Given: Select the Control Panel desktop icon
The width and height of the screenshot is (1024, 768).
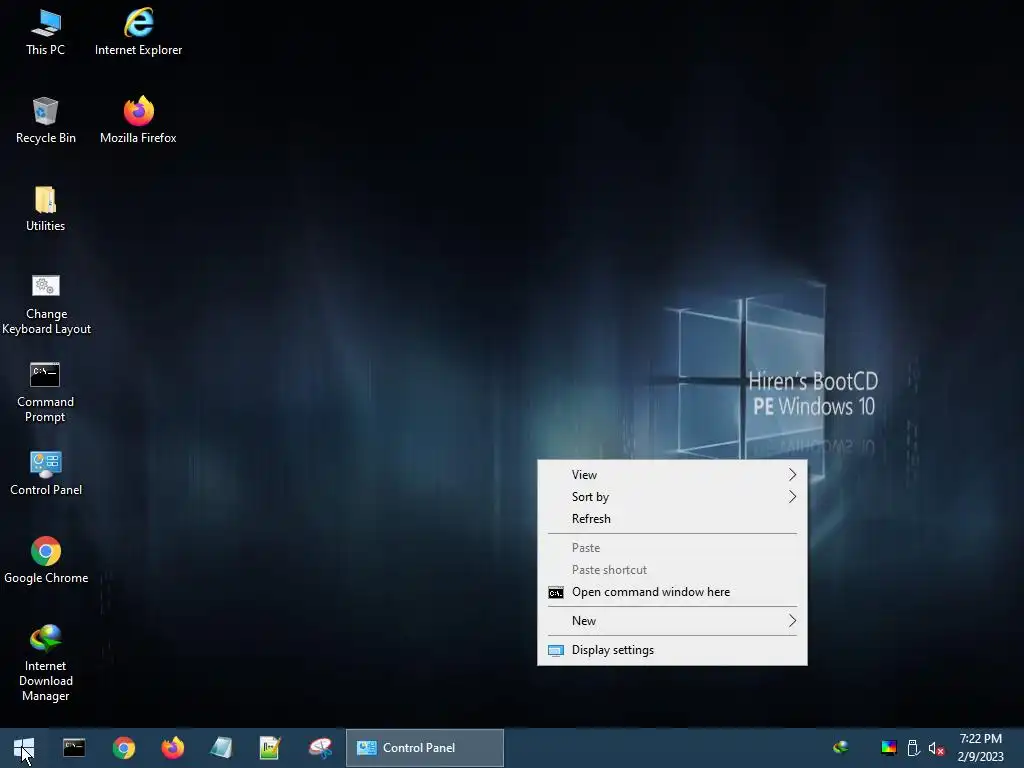Looking at the screenshot, I should 46,473.
